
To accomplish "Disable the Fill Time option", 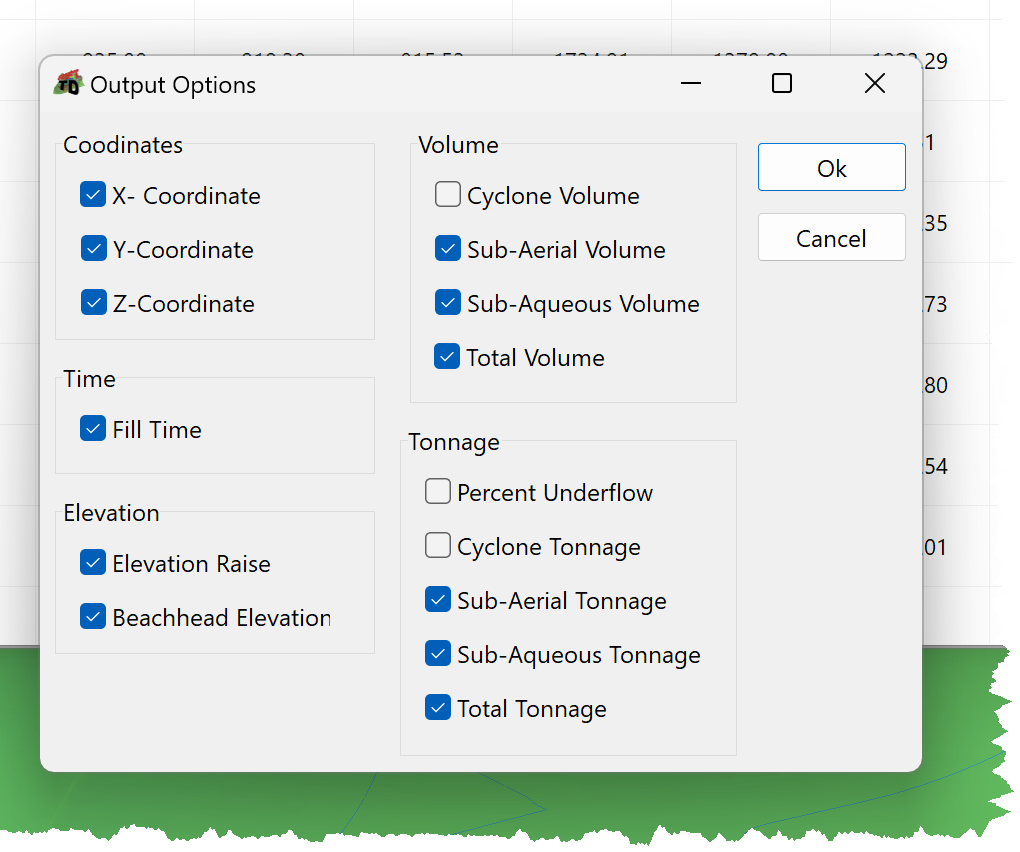I will [x=93, y=429].
